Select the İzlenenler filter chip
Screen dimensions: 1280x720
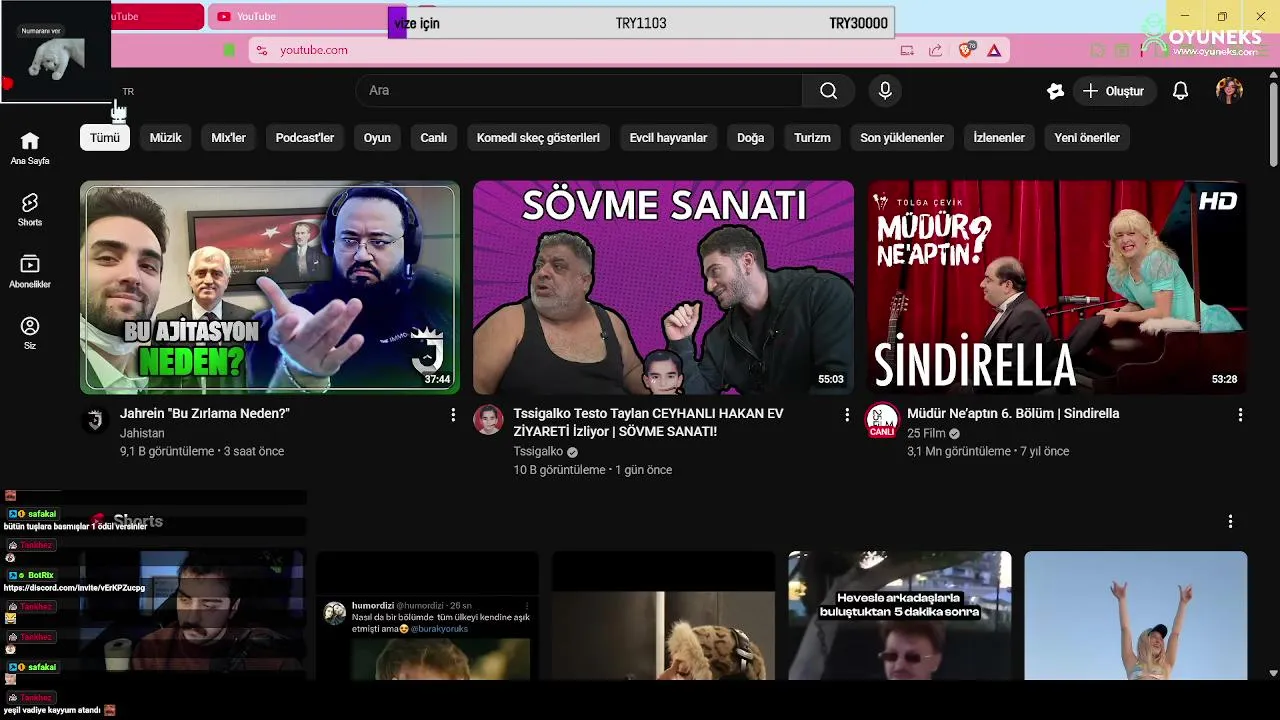[x=999, y=138]
